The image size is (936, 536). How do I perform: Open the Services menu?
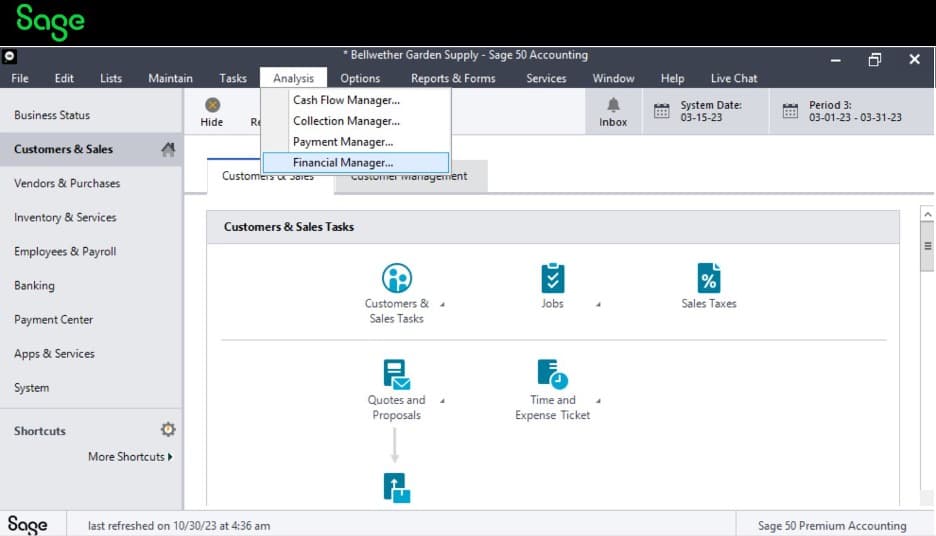[546, 78]
